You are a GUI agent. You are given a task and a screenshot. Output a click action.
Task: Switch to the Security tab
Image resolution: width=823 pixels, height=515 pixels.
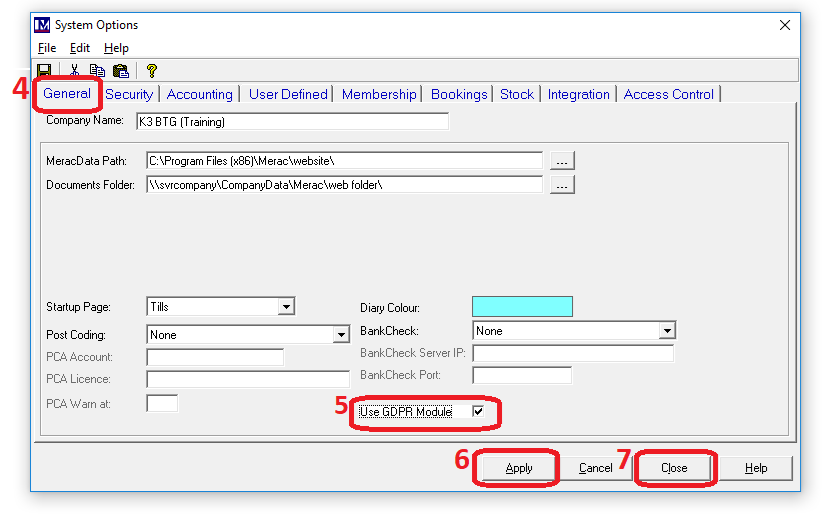click(129, 94)
